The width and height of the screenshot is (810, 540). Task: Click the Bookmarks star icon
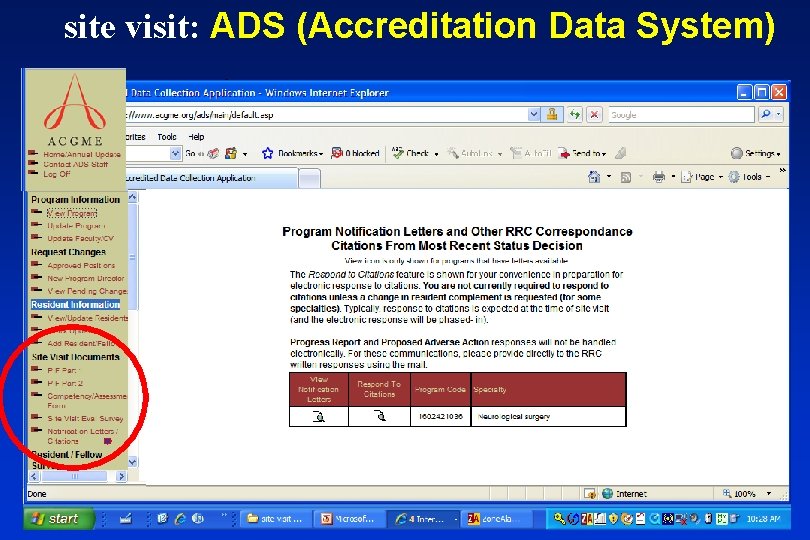(267, 153)
